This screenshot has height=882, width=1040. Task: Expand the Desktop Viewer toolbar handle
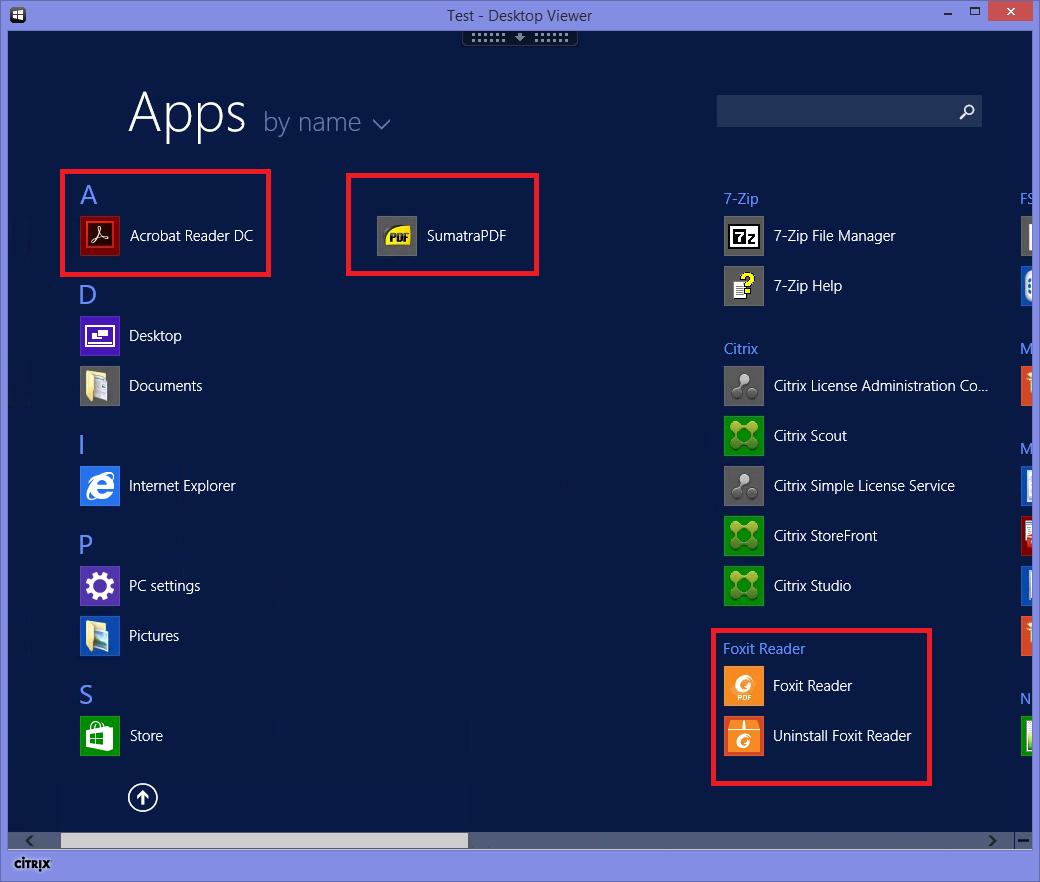(x=520, y=38)
